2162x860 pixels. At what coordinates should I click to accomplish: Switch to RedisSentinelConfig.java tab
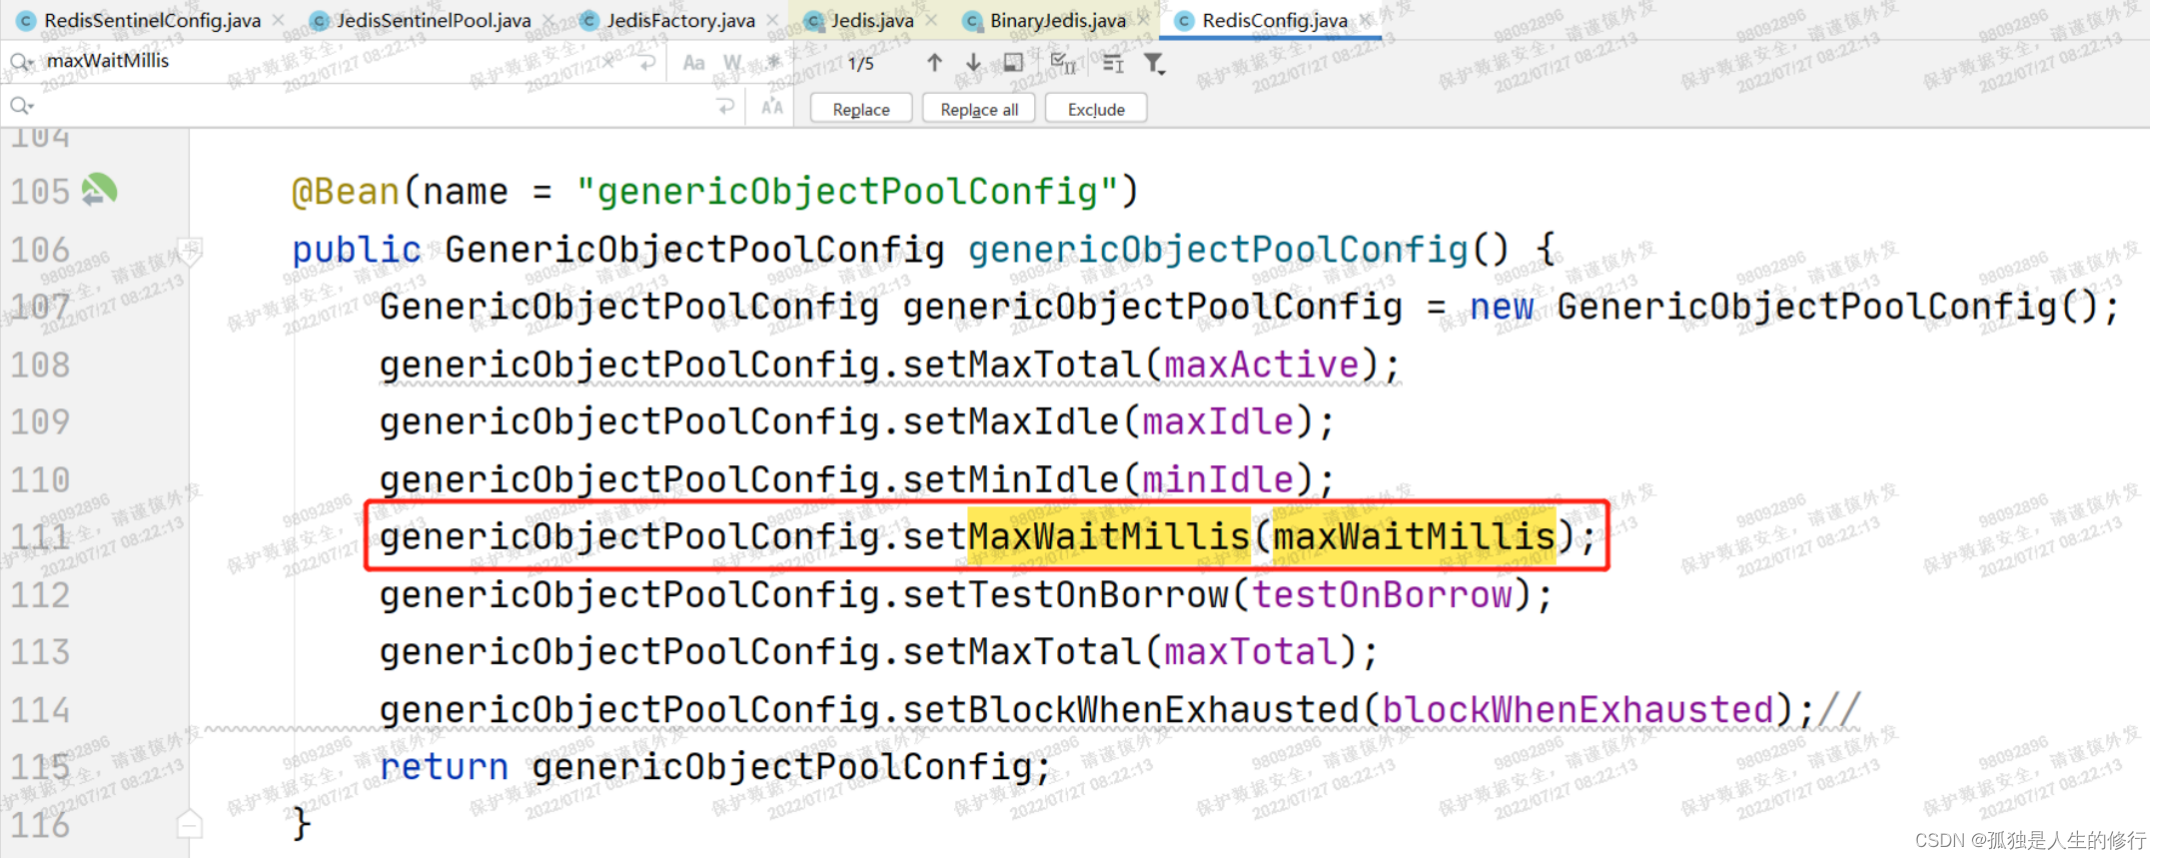(152, 20)
